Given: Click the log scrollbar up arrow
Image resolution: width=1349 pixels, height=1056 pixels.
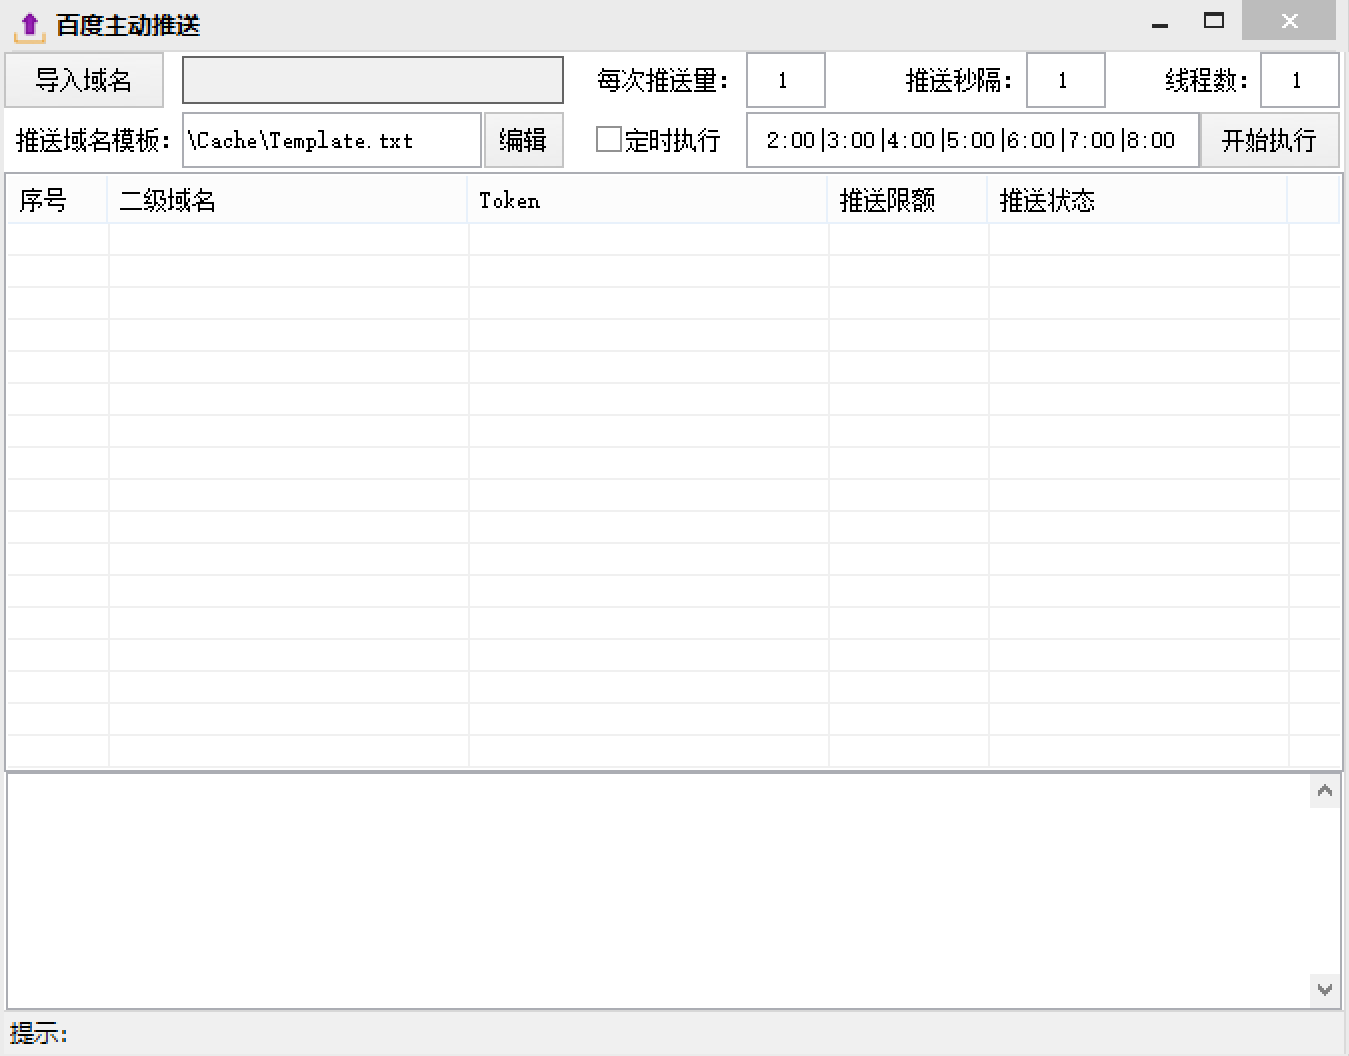Looking at the screenshot, I should tap(1325, 792).
